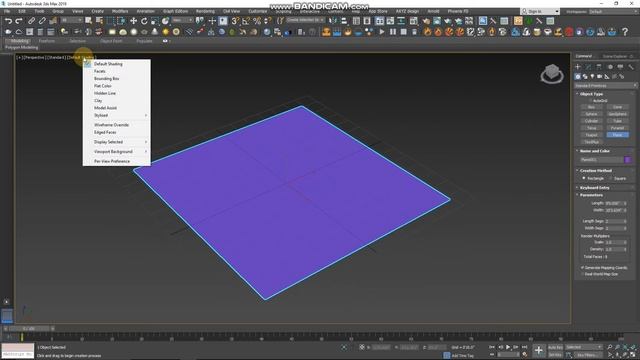
Task: Toggle the 3D Snaps icon
Action: (236, 21)
